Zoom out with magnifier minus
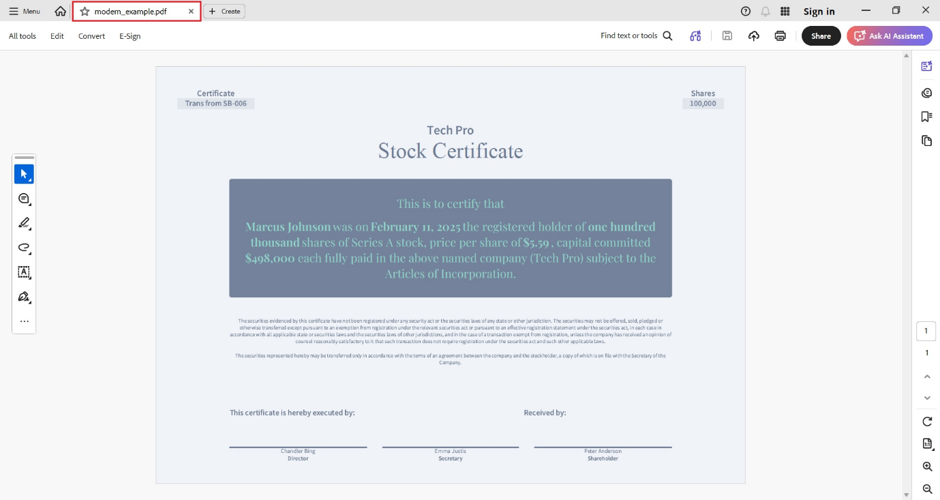The width and height of the screenshot is (940, 500). (927, 489)
